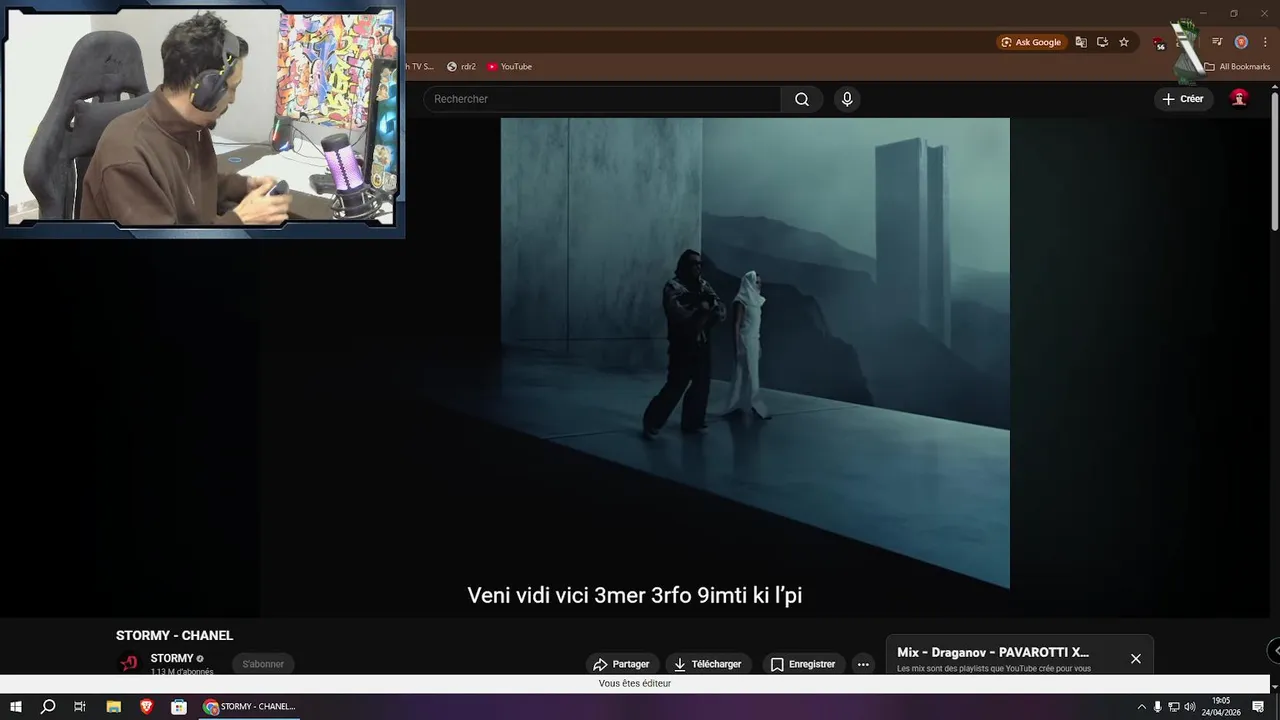Screen dimensions: 1280x720
Task: Open the Windows Start menu
Action: (15, 707)
